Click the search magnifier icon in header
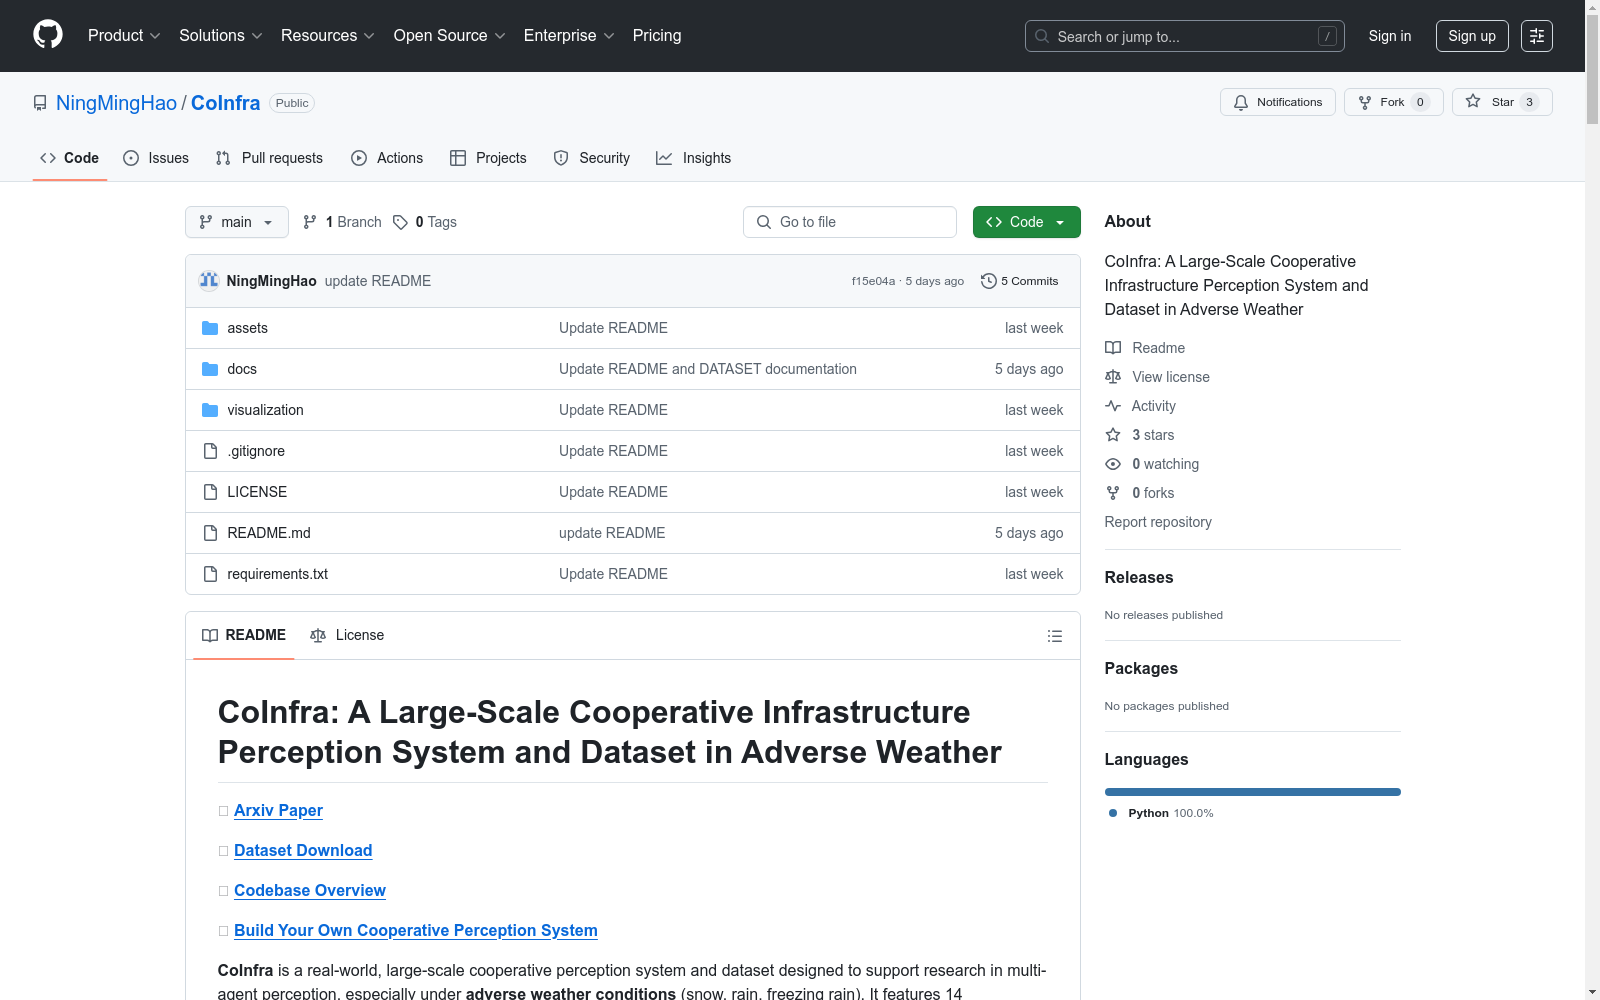1600x1000 pixels. 1042,36
